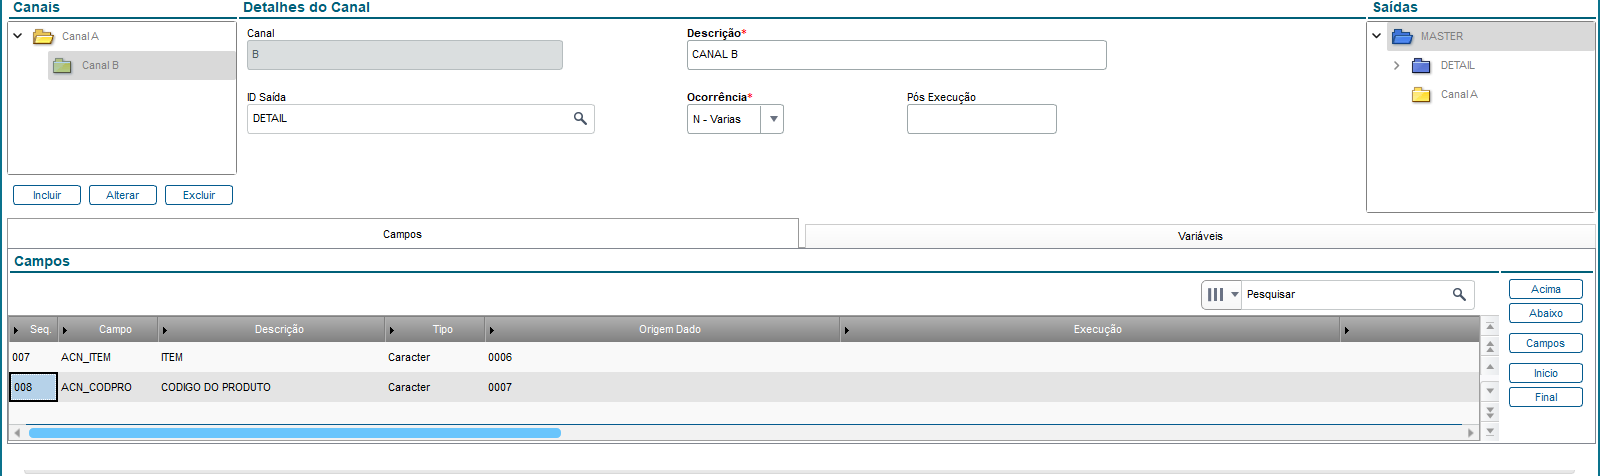Click the Pós Execução input field
This screenshot has height=476, width=1600.
981,119
